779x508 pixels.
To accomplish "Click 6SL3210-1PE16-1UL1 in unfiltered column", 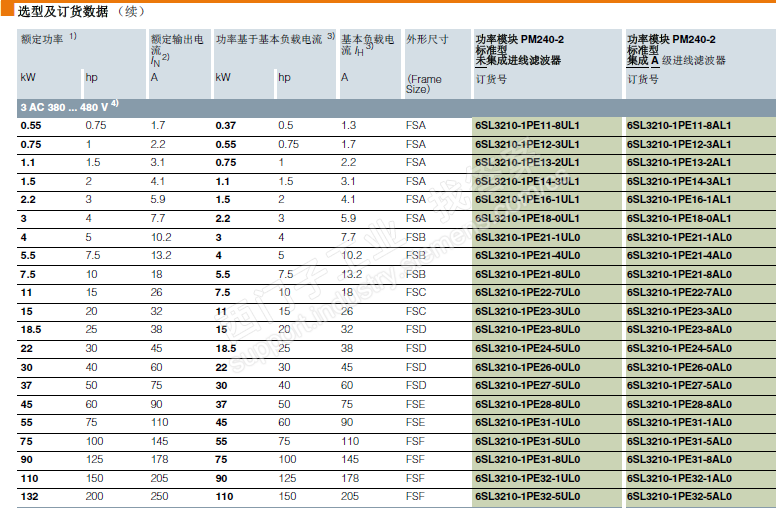I will 527,200.
